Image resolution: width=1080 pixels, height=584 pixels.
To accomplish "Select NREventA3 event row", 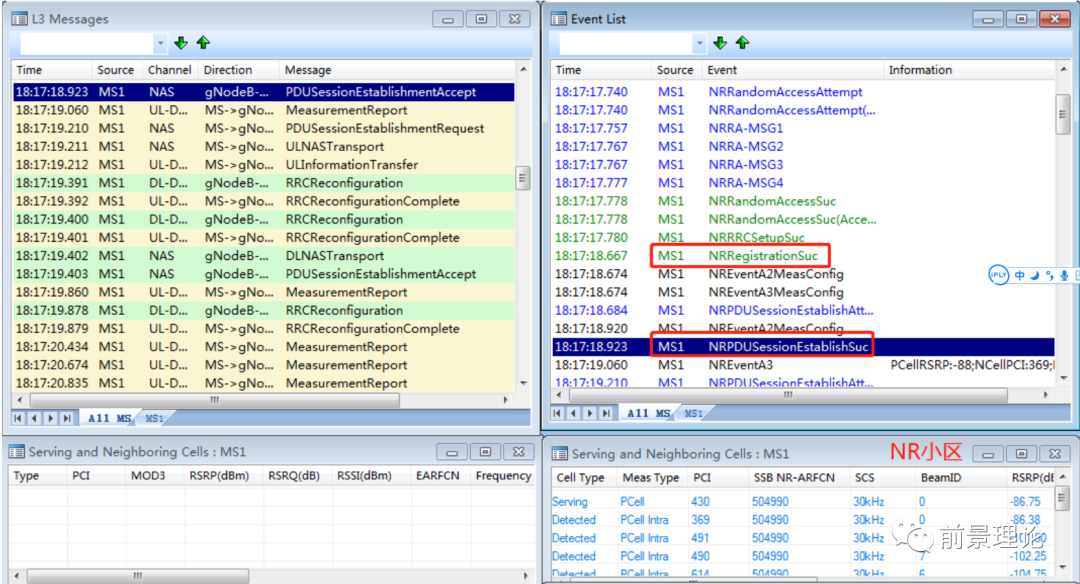I will (x=803, y=365).
